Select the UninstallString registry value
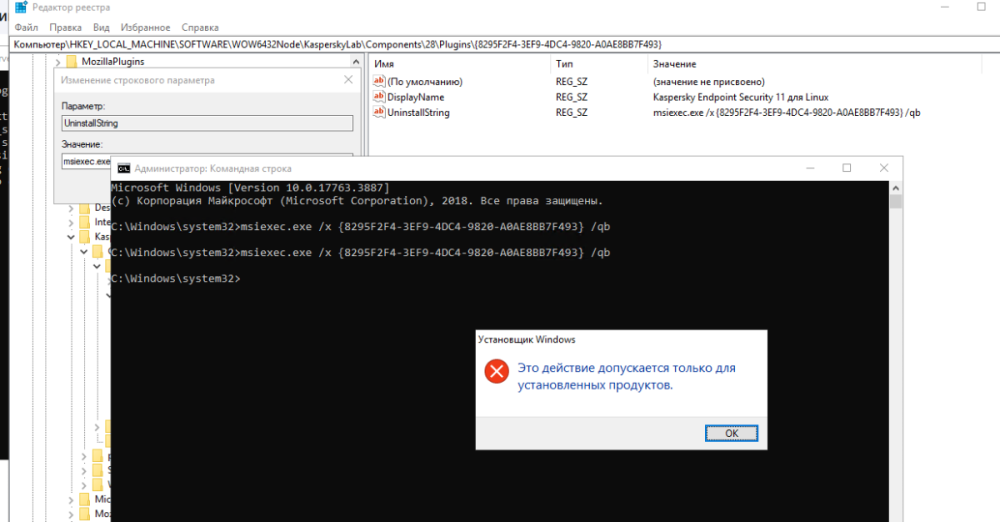The height and width of the screenshot is (522, 1000). pos(418,112)
